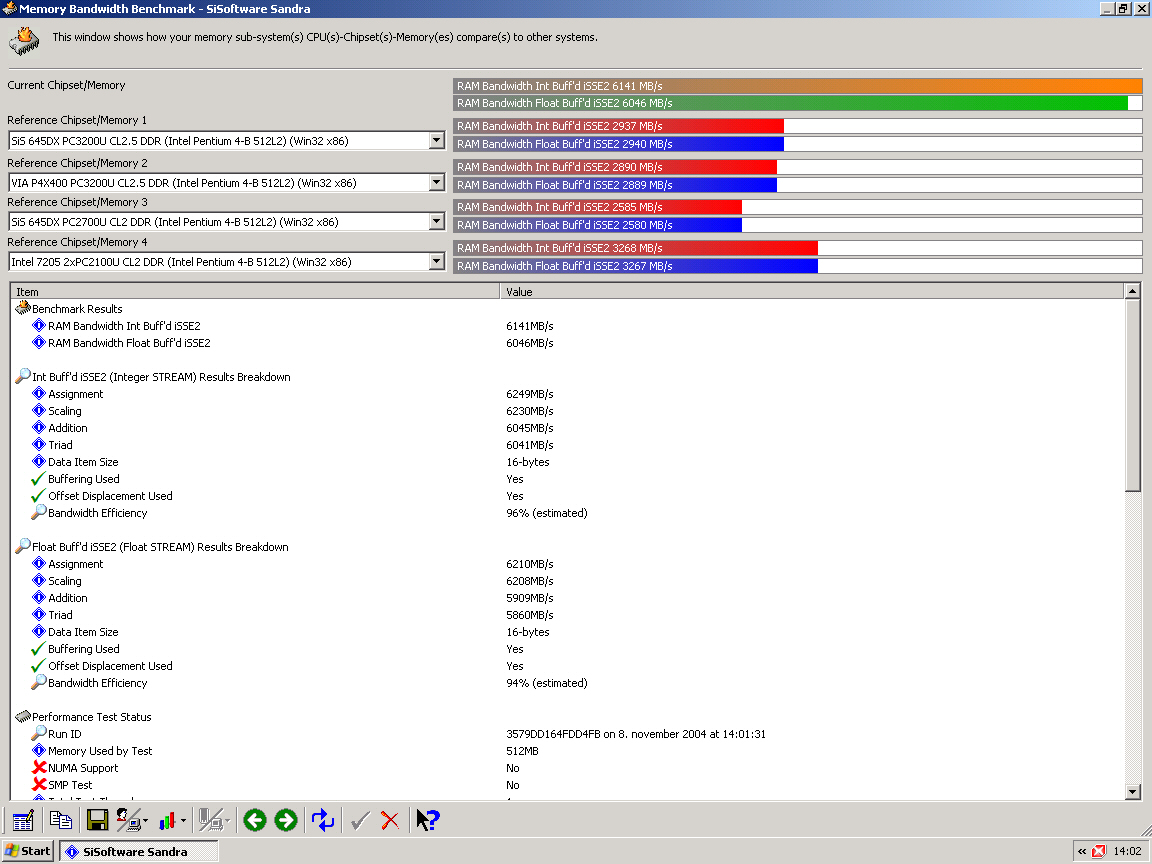Viewport: 1152px width, 864px height.
Task: Click the Run ID magnifier icon
Action: tap(39, 733)
